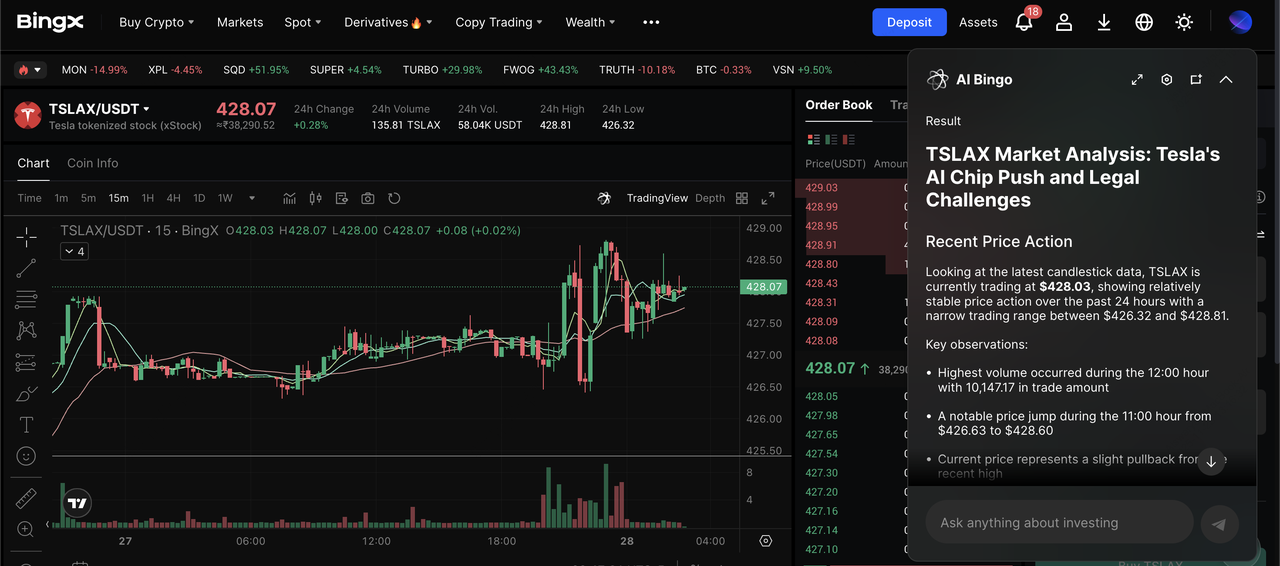Toggle light/dark theme with sun icon
This screenshot has height=566, width=1280.
pyautogui.click(x=1184, y=22)
